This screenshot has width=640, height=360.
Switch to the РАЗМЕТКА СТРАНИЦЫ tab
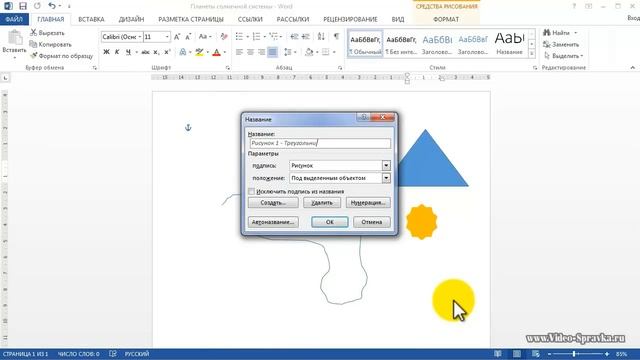coord(191,19)
